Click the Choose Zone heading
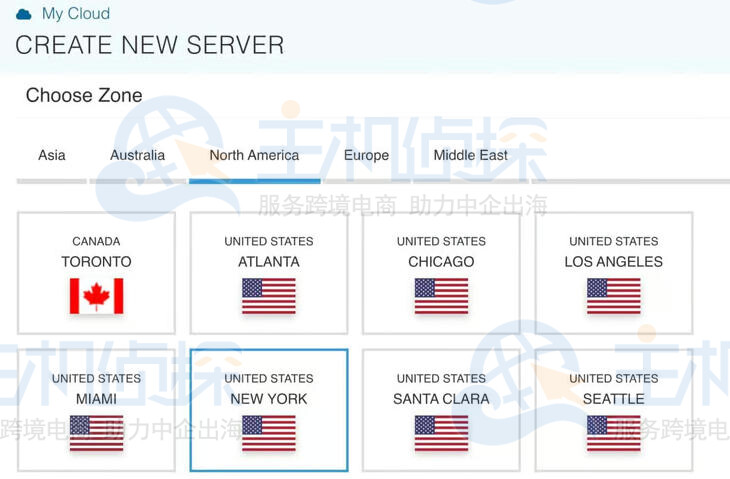The image size is (730, 479). click(x=84, y=95)
